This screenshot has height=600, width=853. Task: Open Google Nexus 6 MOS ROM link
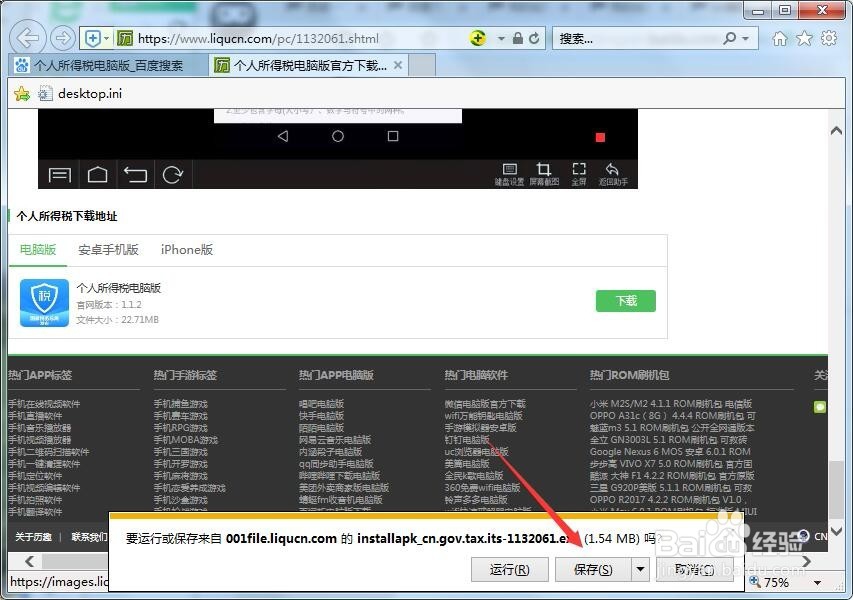coord(670,451)
